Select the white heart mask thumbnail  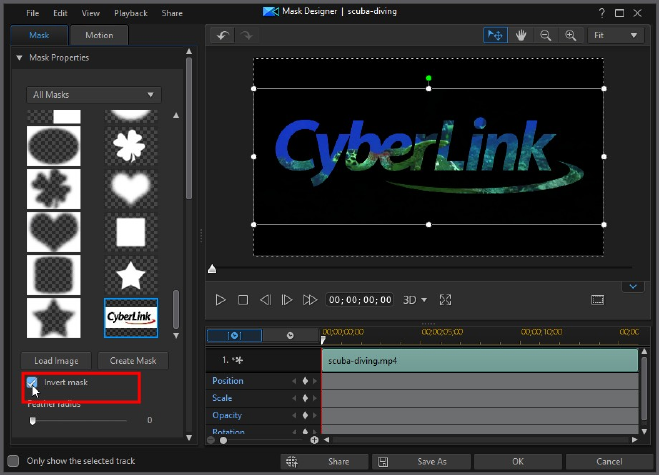(131, 189)
